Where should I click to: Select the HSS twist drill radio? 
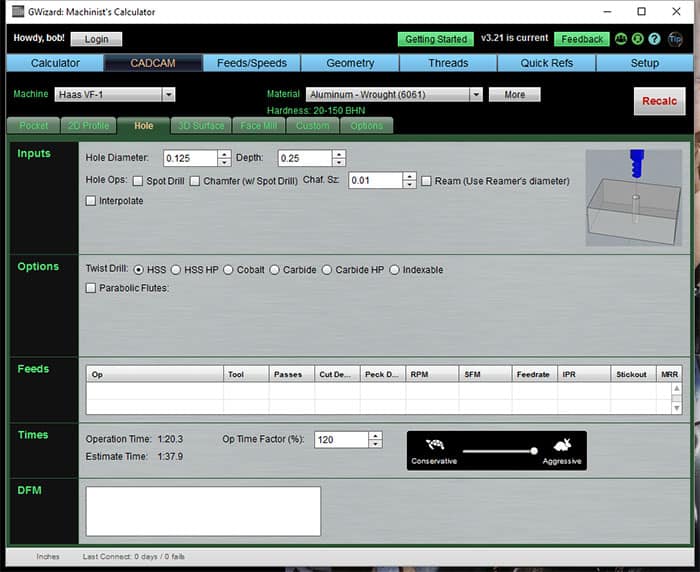click(138, 270)
